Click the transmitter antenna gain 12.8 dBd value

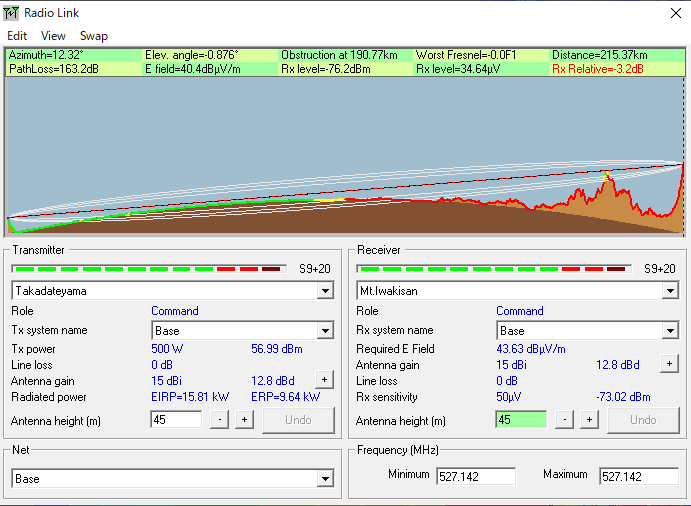click(273, 381)
